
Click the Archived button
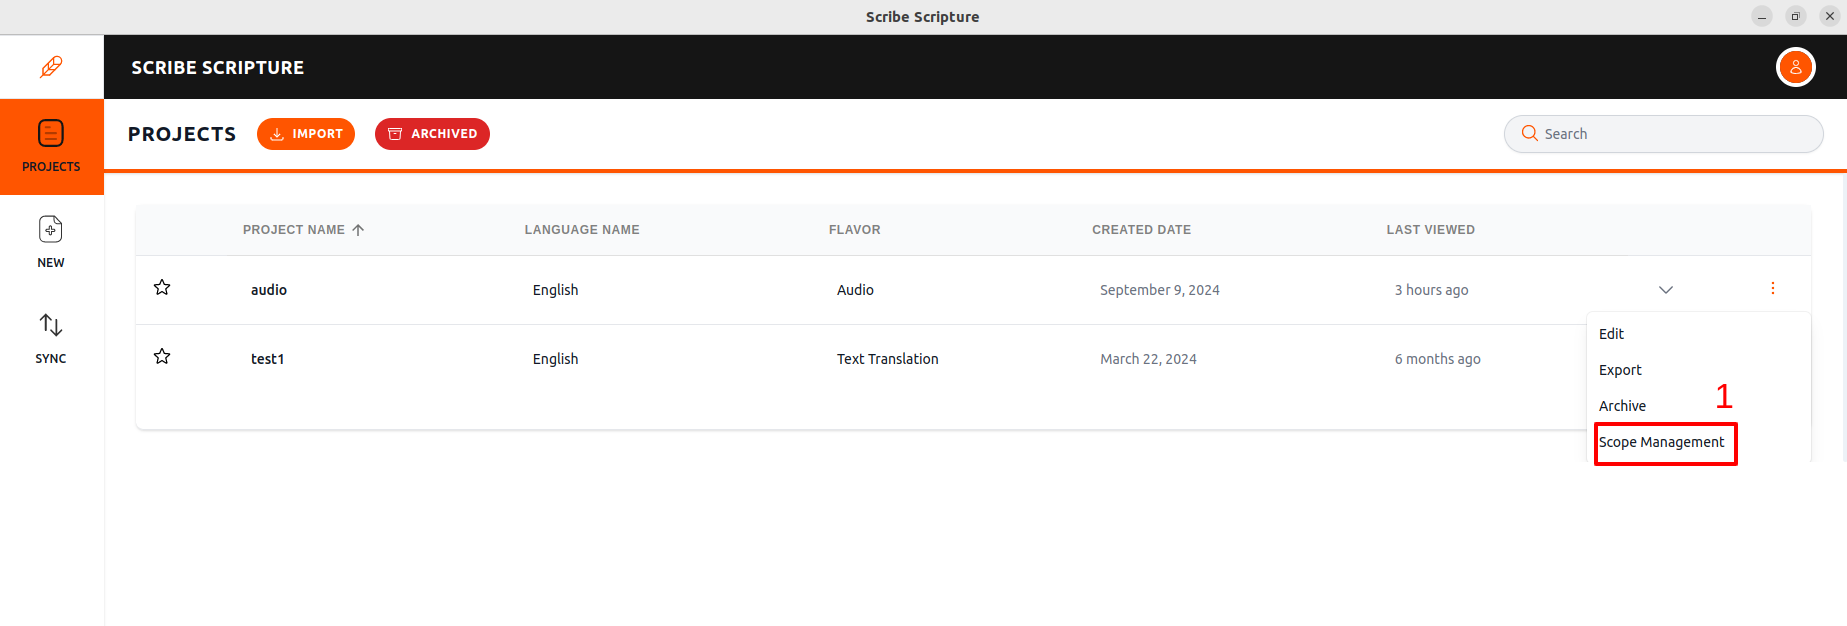pos(432,134)
